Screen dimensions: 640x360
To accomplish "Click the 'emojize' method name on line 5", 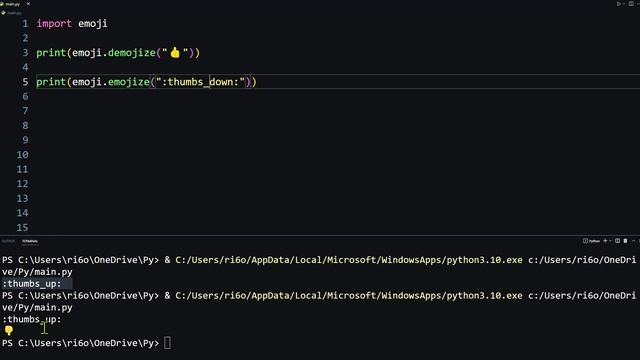I will (129, 82).
